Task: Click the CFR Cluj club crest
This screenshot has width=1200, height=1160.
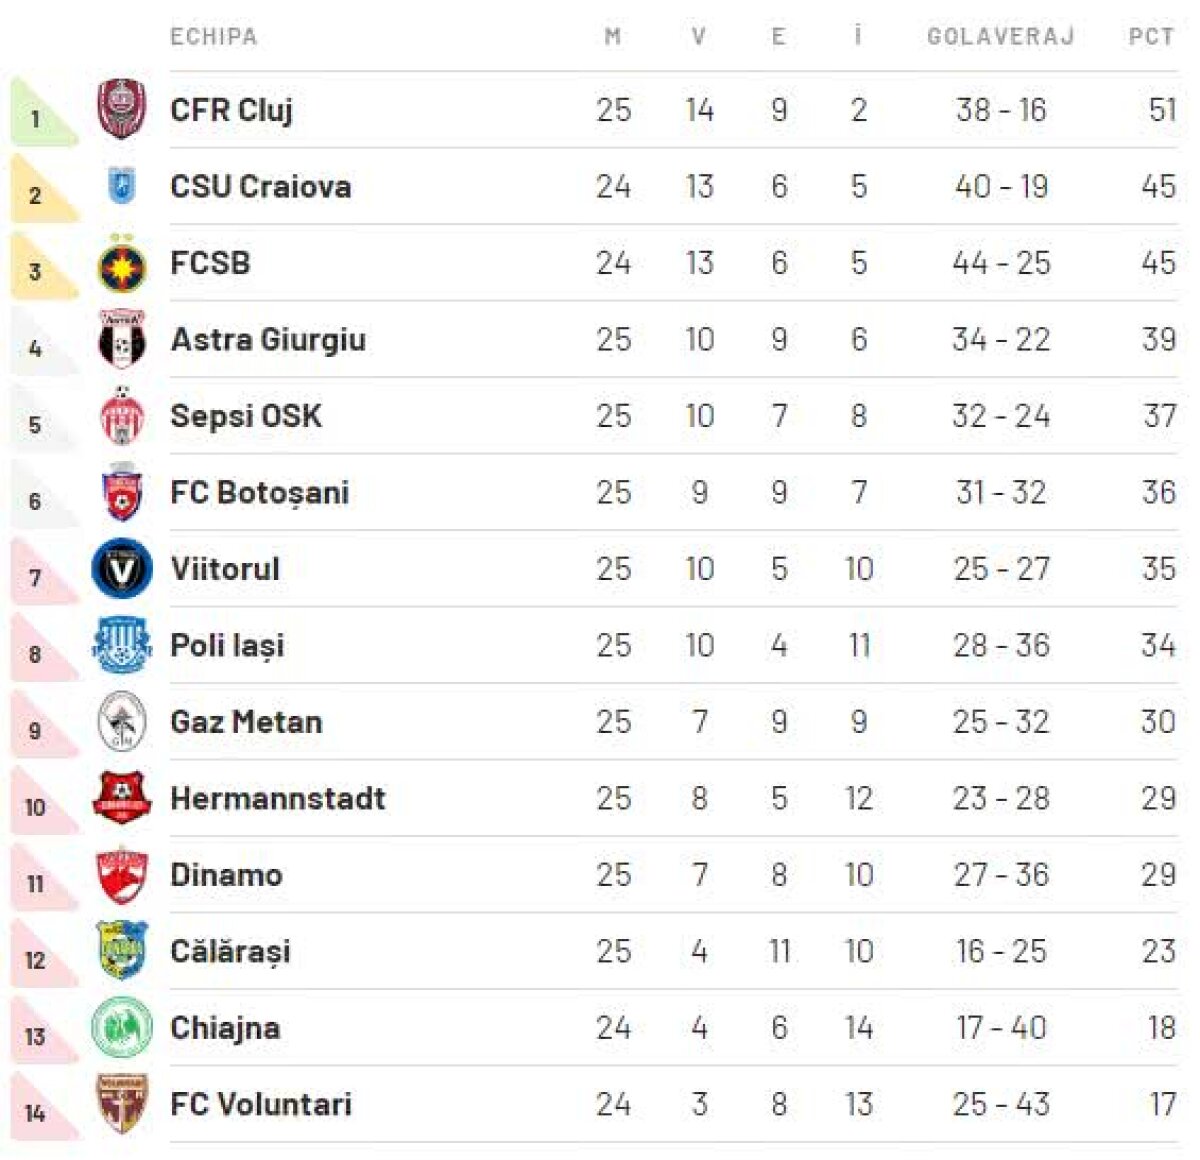Action: 122,109
